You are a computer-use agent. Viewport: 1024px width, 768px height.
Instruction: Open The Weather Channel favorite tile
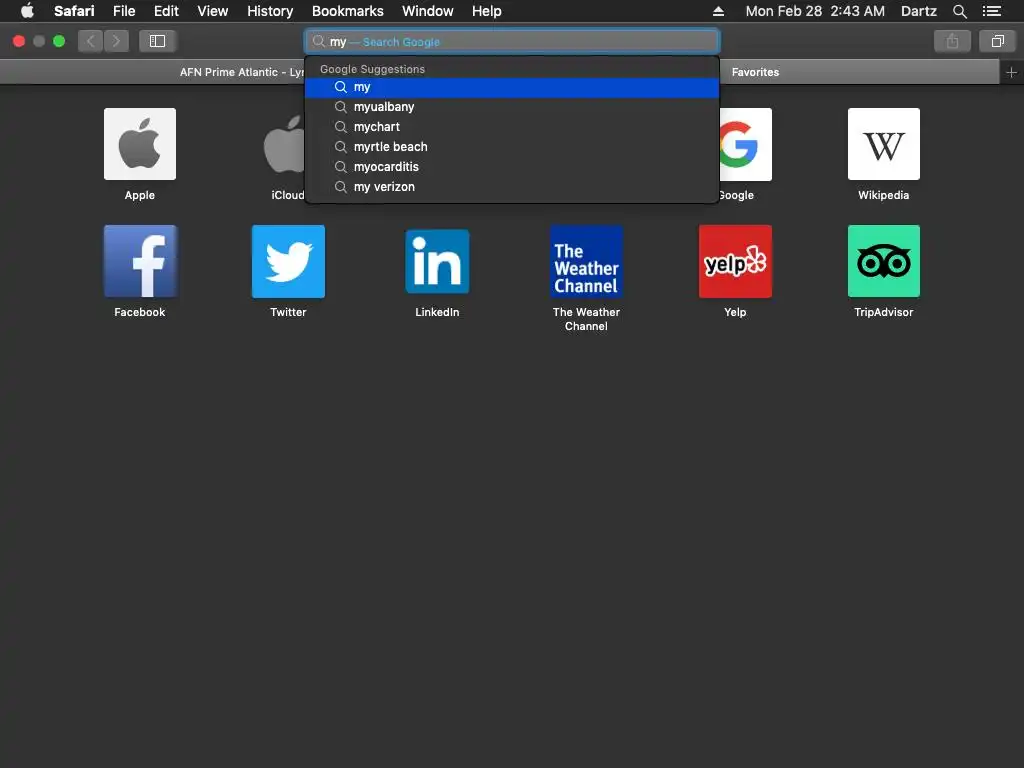pyautogui.click(x=586, y=261)
